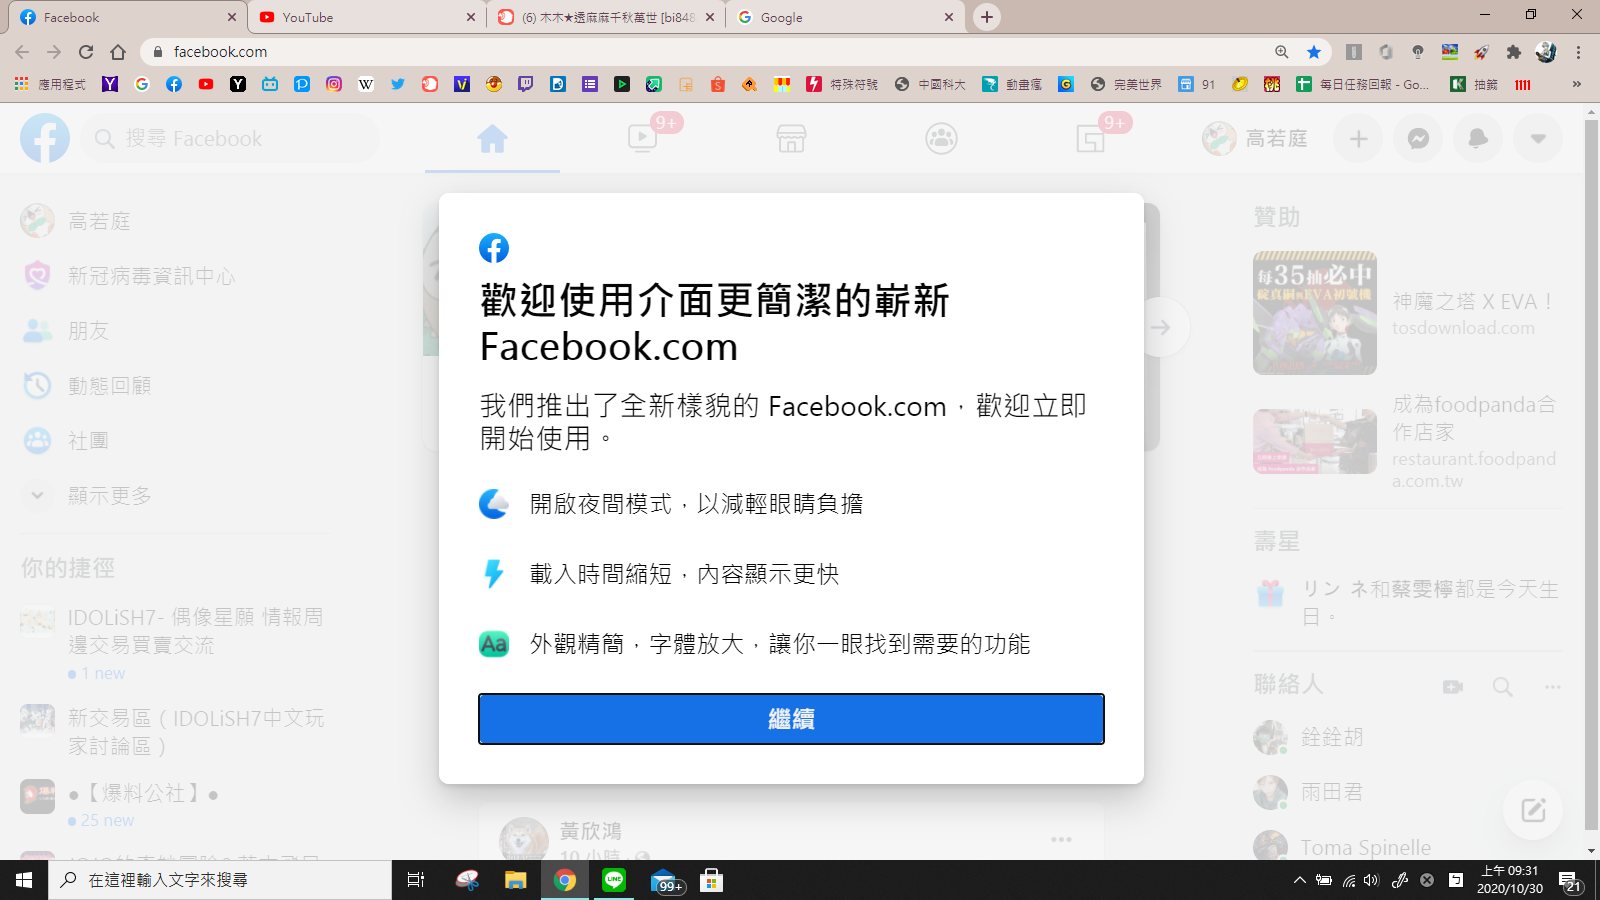The height and width of the screenshot is (900, 1600).
Task: Open the Messenger icon
Action: (x=1418, y=139)
